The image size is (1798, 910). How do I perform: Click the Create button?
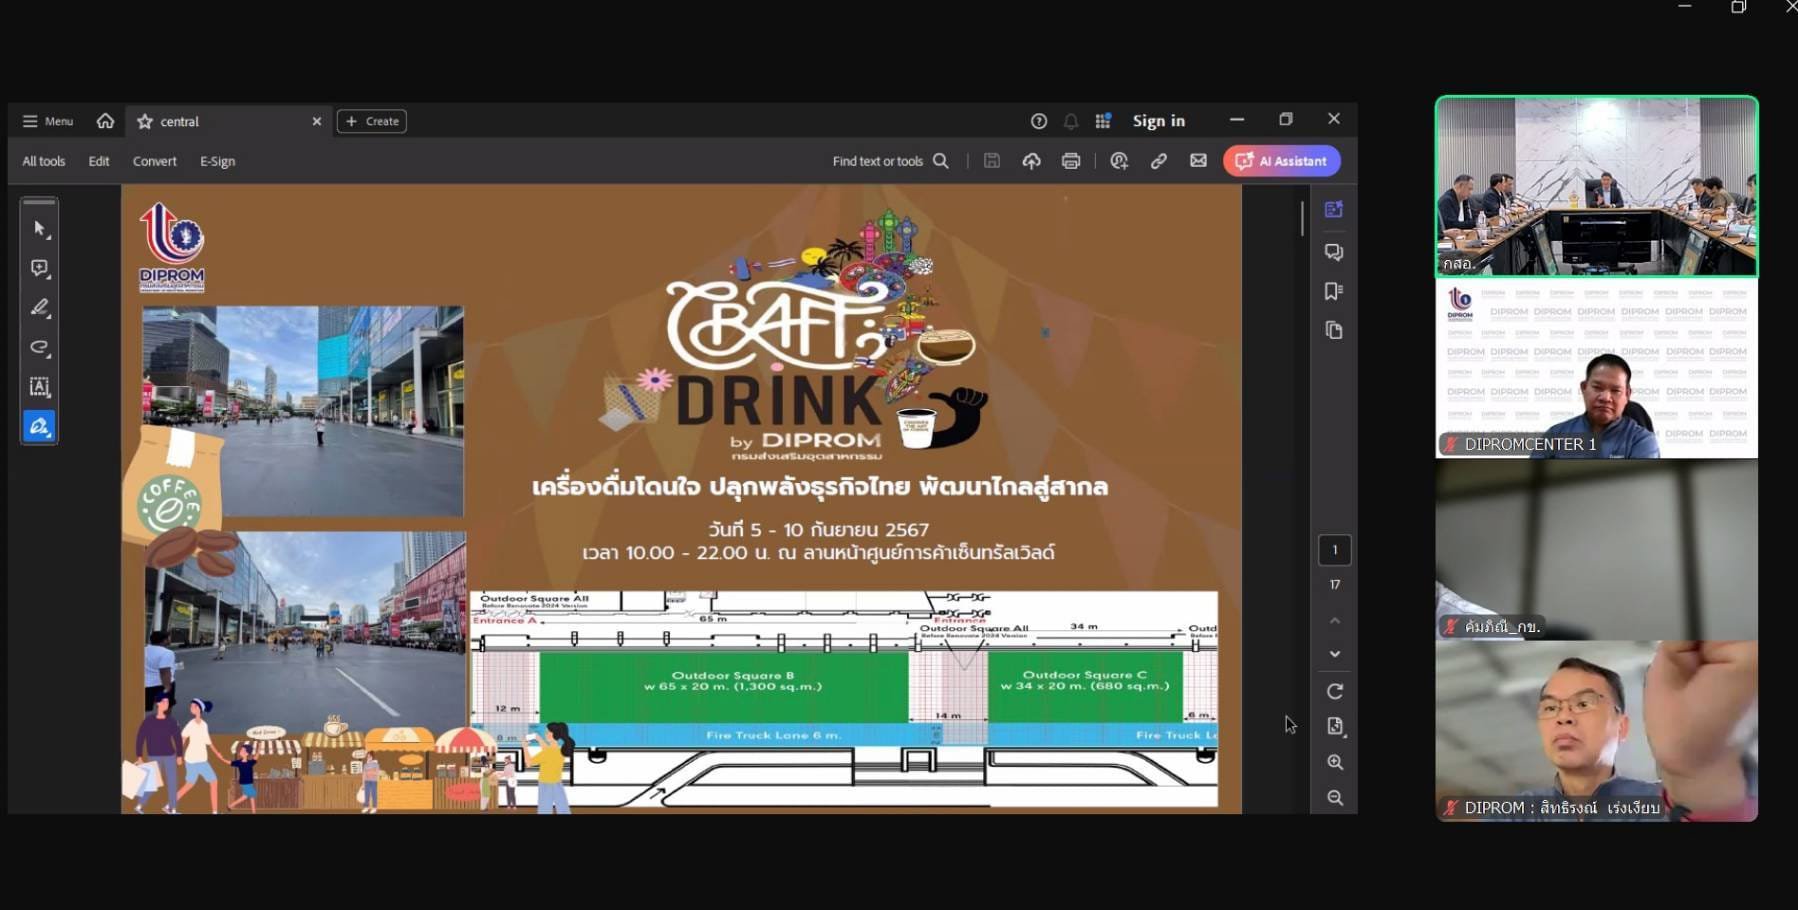point(372,121)
